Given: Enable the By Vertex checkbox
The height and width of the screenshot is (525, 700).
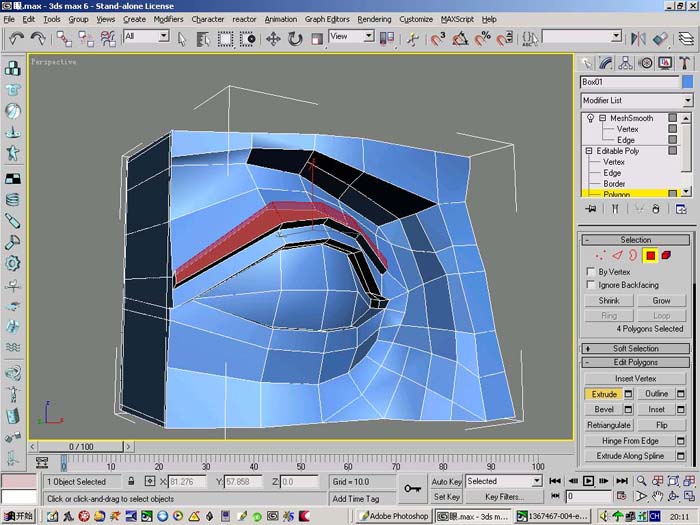Looking at the screenshot, I should [x=591, y=271].
